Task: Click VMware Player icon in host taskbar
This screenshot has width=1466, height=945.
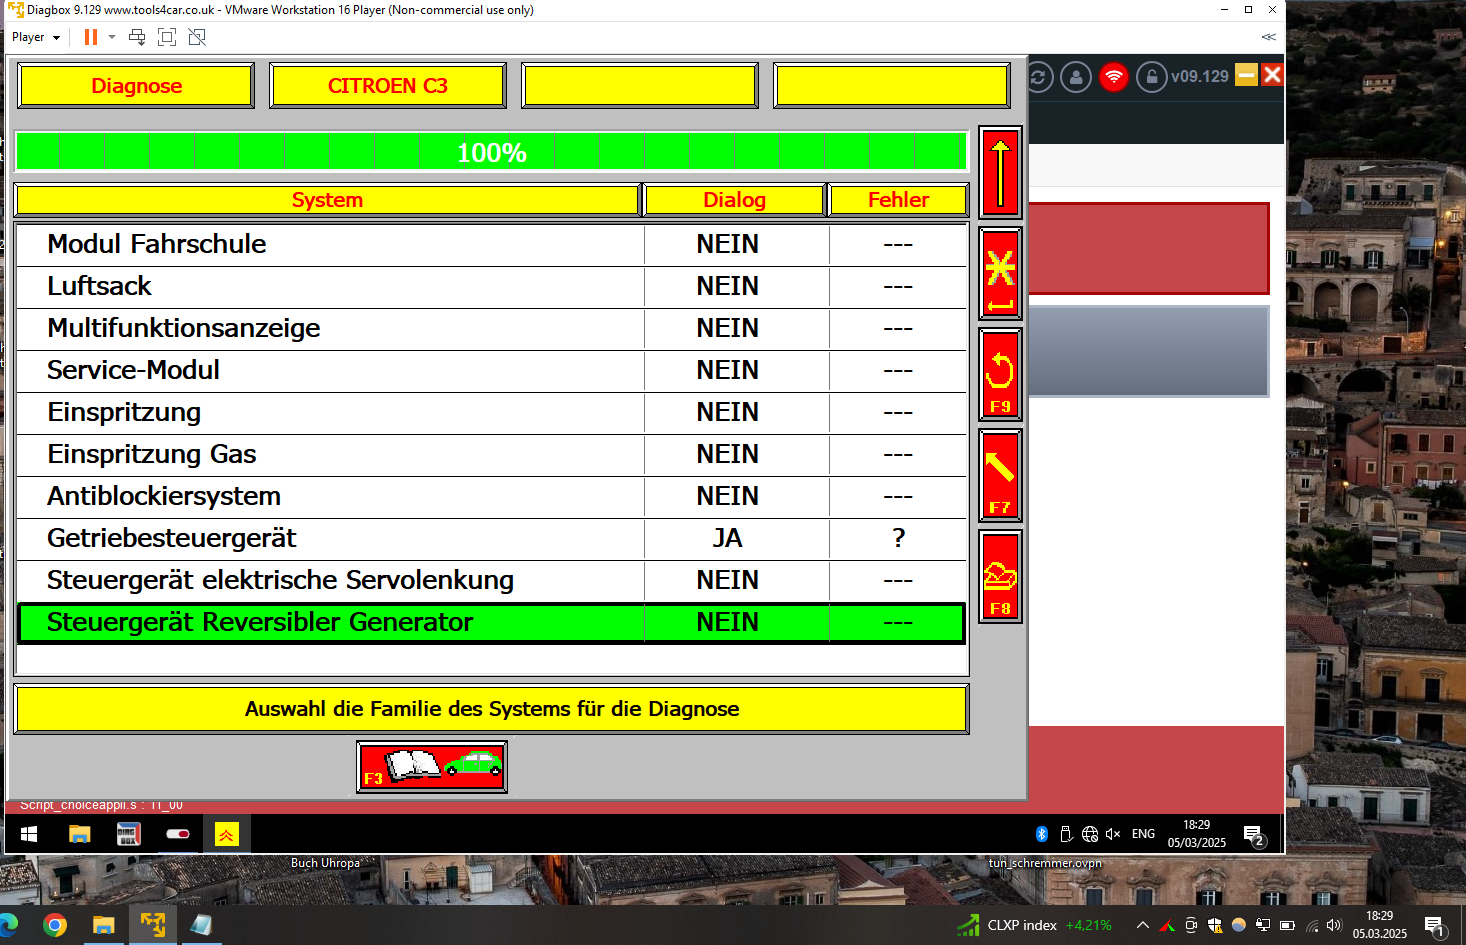Action: click(153, 925)
